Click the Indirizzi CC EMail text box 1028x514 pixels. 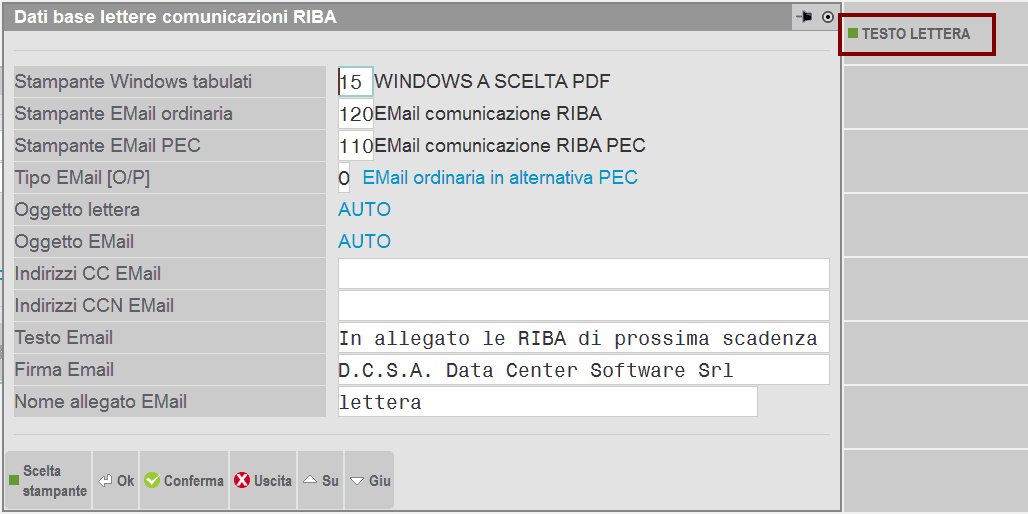[583, 274]
